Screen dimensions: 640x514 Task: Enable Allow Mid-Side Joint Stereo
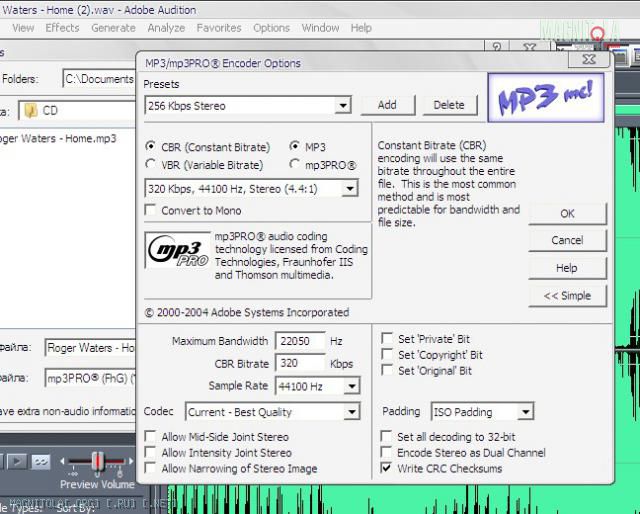pyautogui.click(x=151, y=437)
